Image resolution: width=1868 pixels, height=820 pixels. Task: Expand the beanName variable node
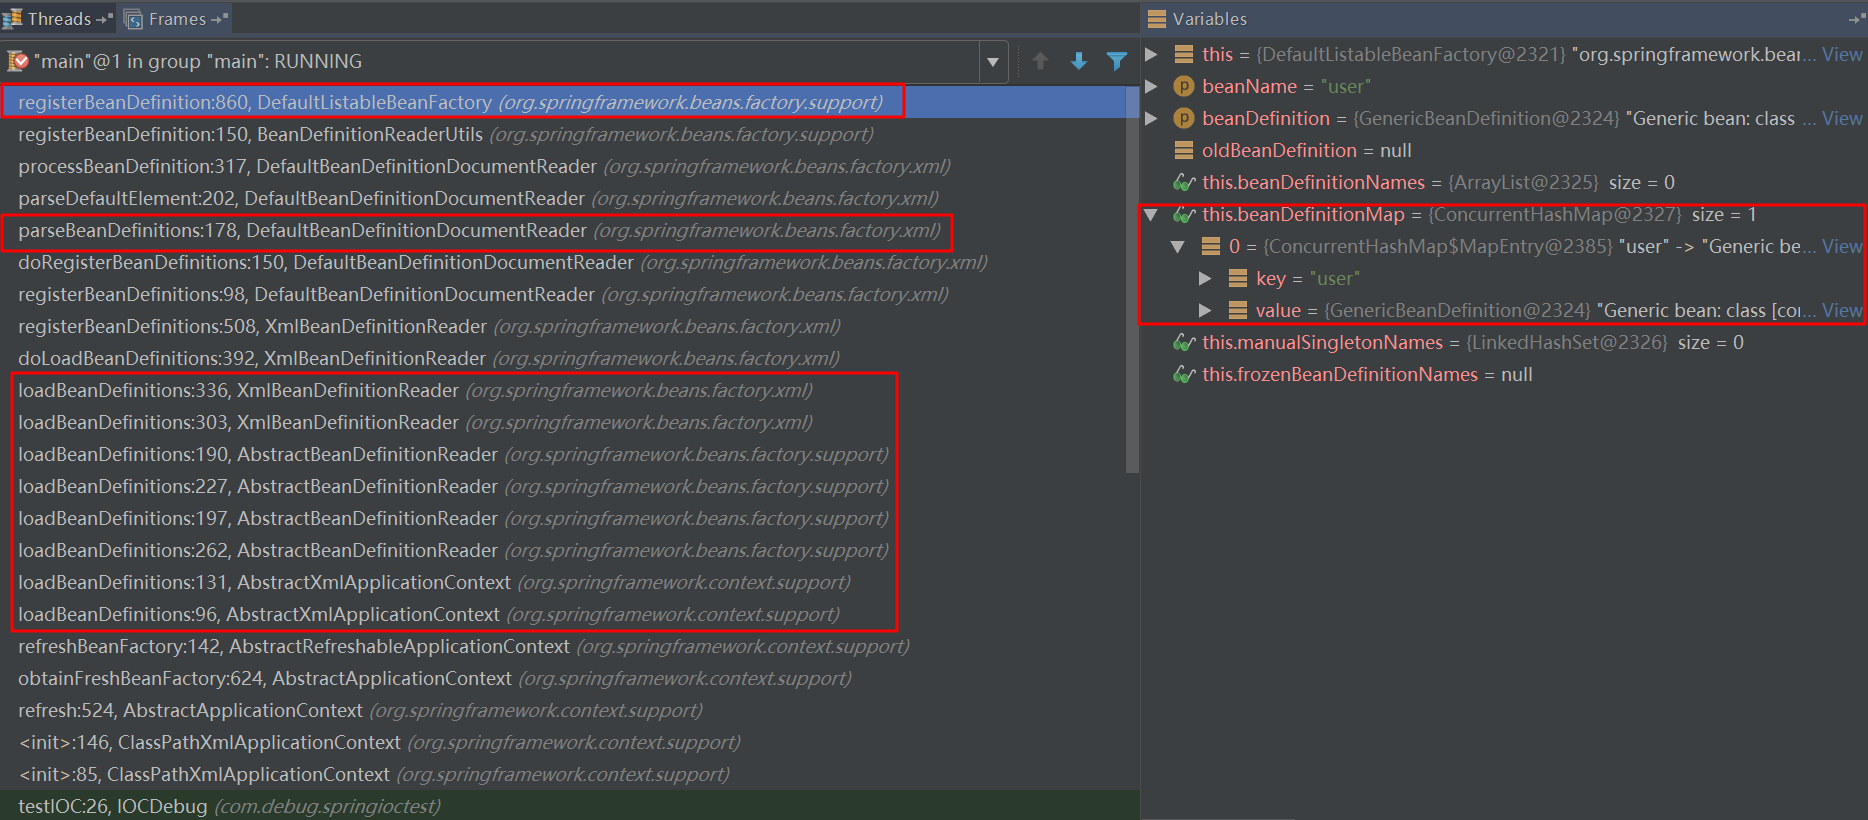(x=1151, y=86)
